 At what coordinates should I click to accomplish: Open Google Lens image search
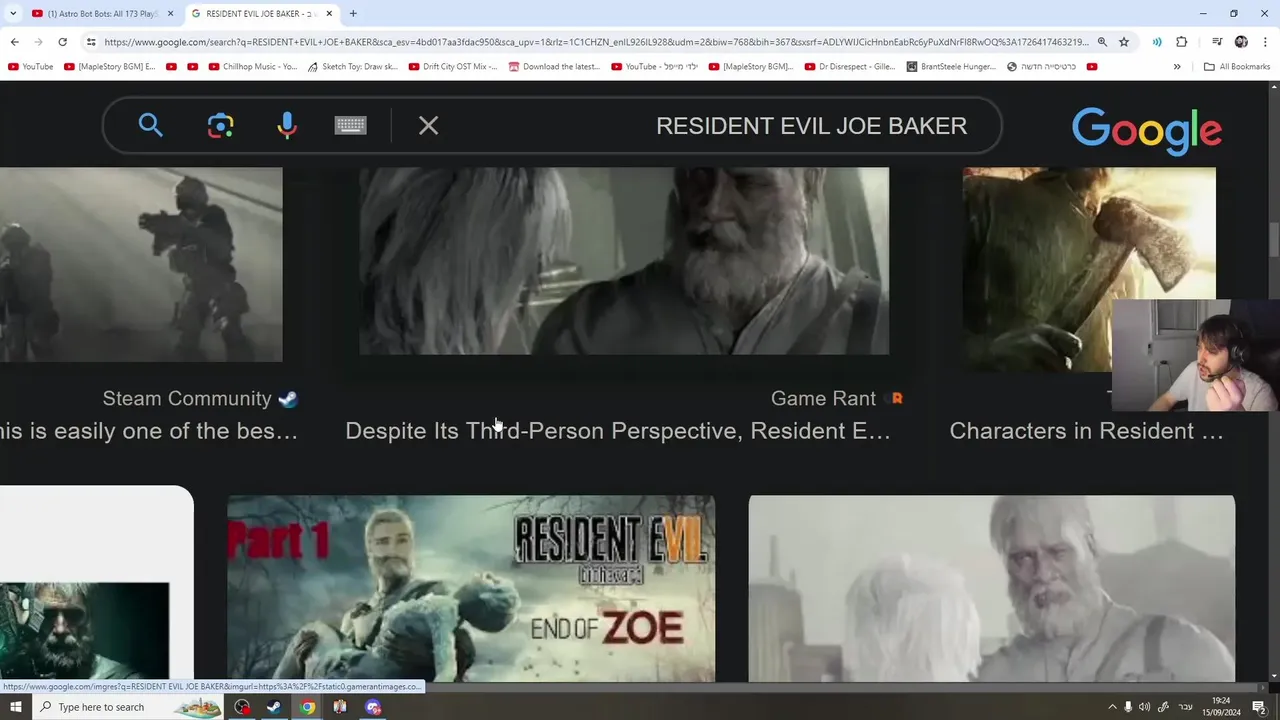pos(220,125)
